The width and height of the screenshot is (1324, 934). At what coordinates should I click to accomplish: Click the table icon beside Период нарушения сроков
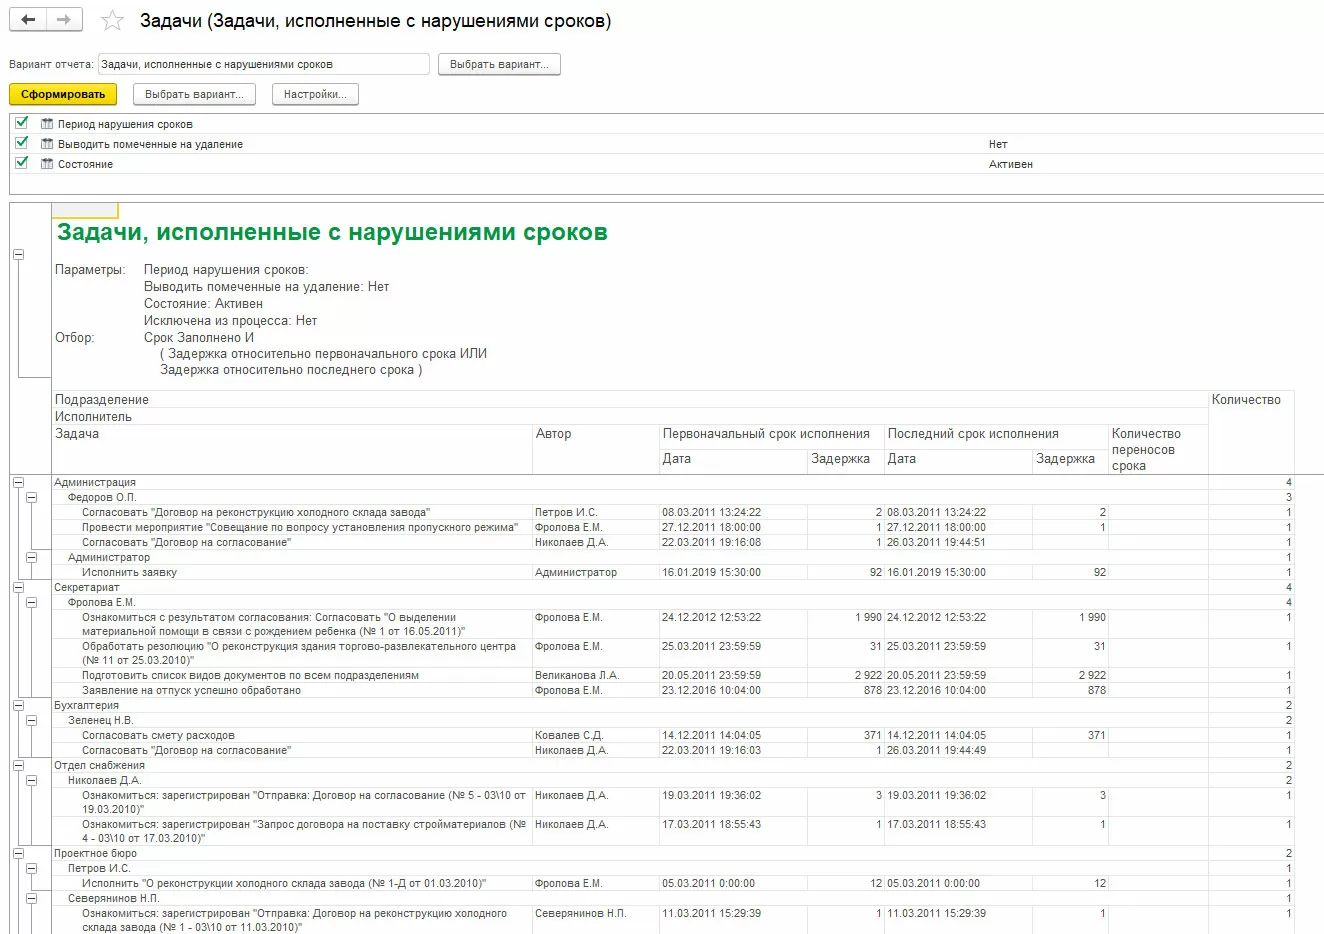click(47, 124)
